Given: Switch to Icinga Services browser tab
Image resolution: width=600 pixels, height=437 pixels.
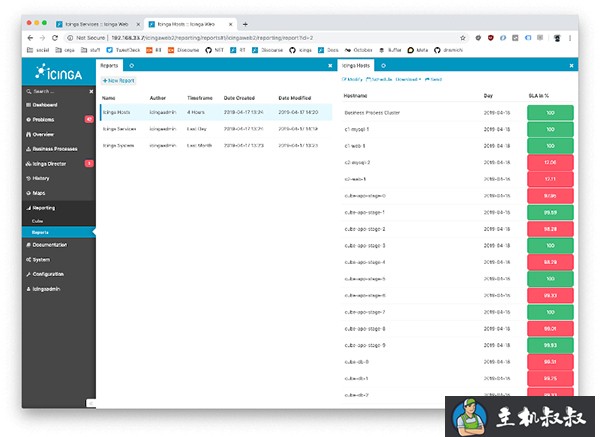Looking at the screenshot, I should (96, 24).
